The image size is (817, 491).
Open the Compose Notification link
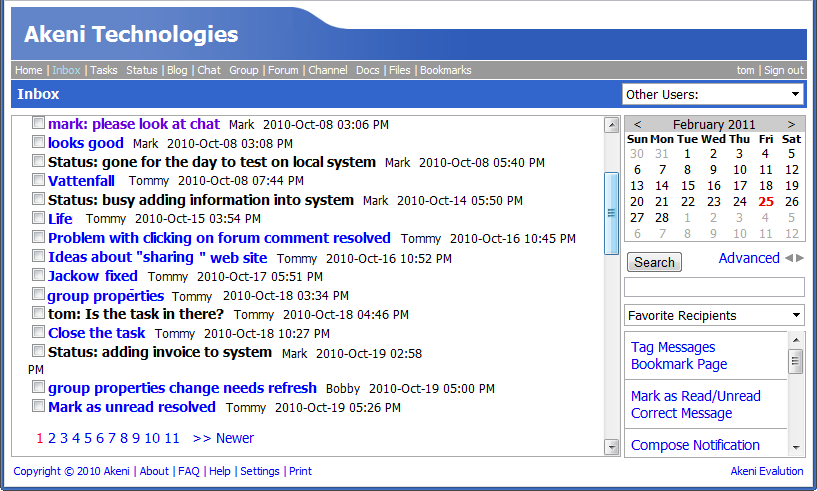(695, 445)
